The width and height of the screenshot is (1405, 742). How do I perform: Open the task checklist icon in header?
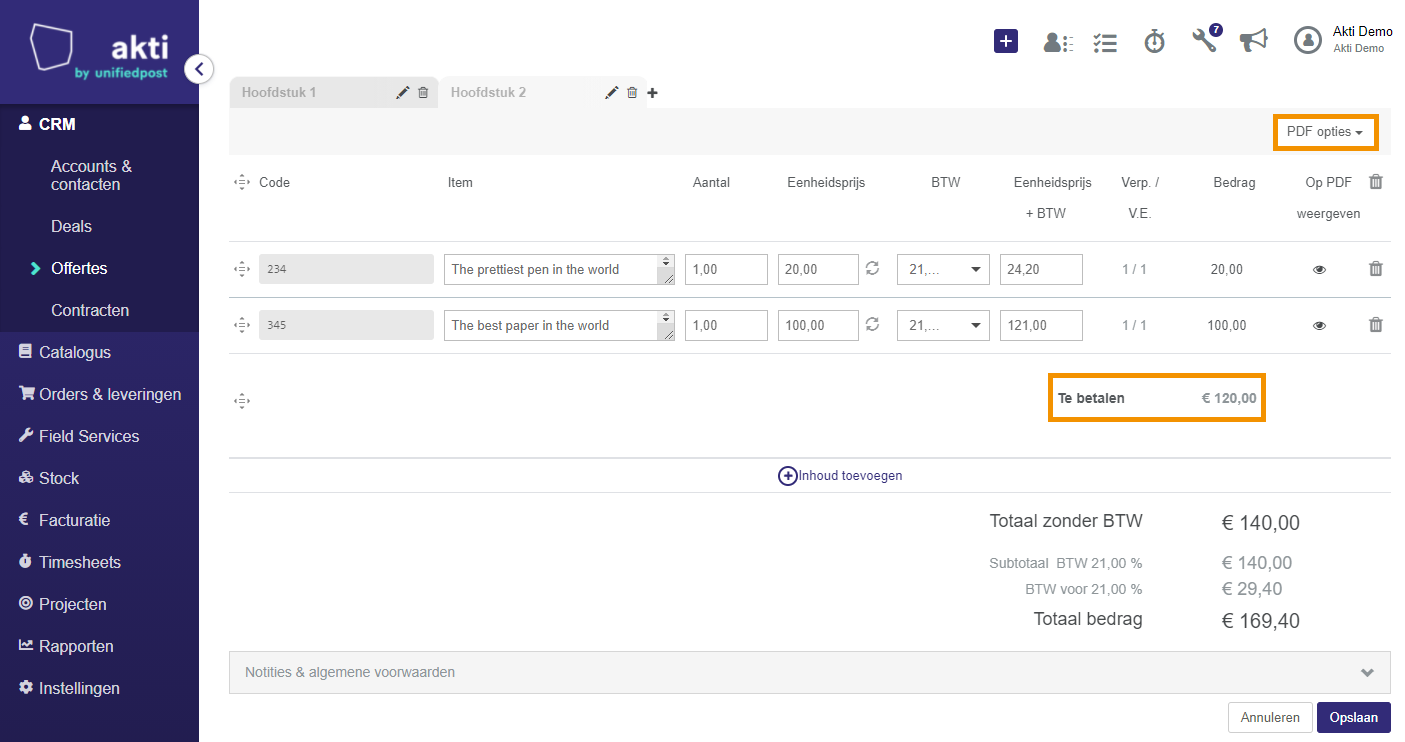point(1105,42)
